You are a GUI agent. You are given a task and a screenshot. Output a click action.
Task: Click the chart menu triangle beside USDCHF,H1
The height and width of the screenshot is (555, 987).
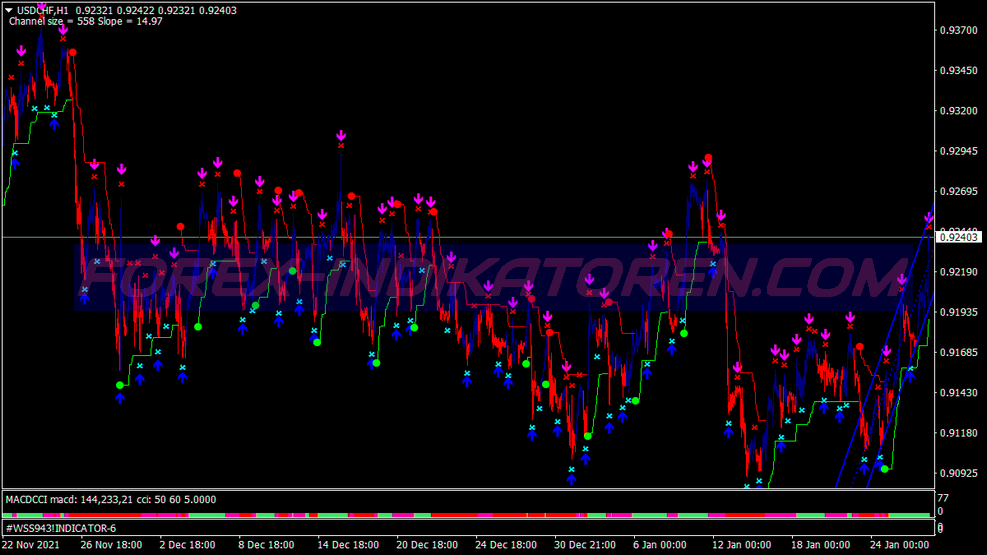point(9,10)
